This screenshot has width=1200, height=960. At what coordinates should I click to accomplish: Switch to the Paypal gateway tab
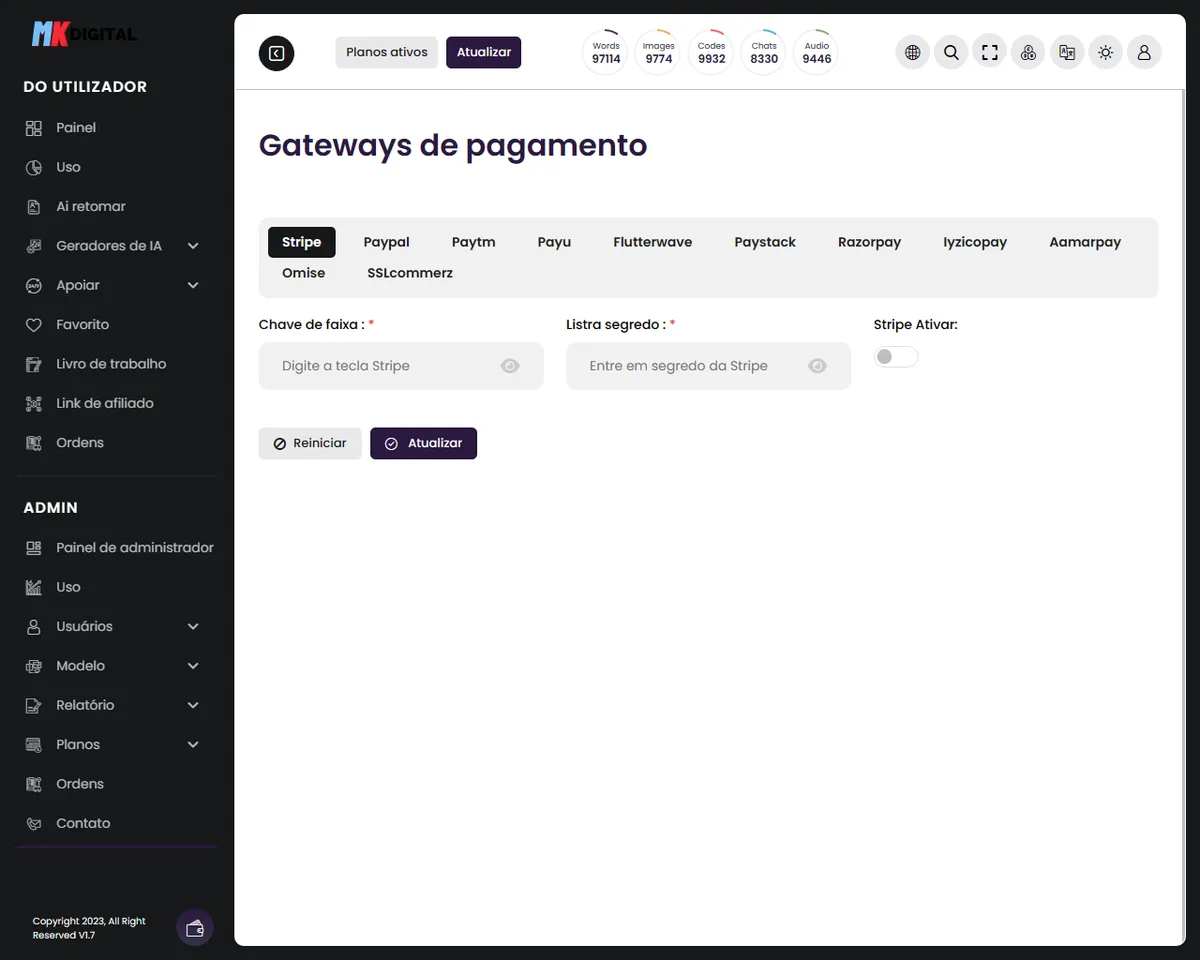click(x=386, y=242)
